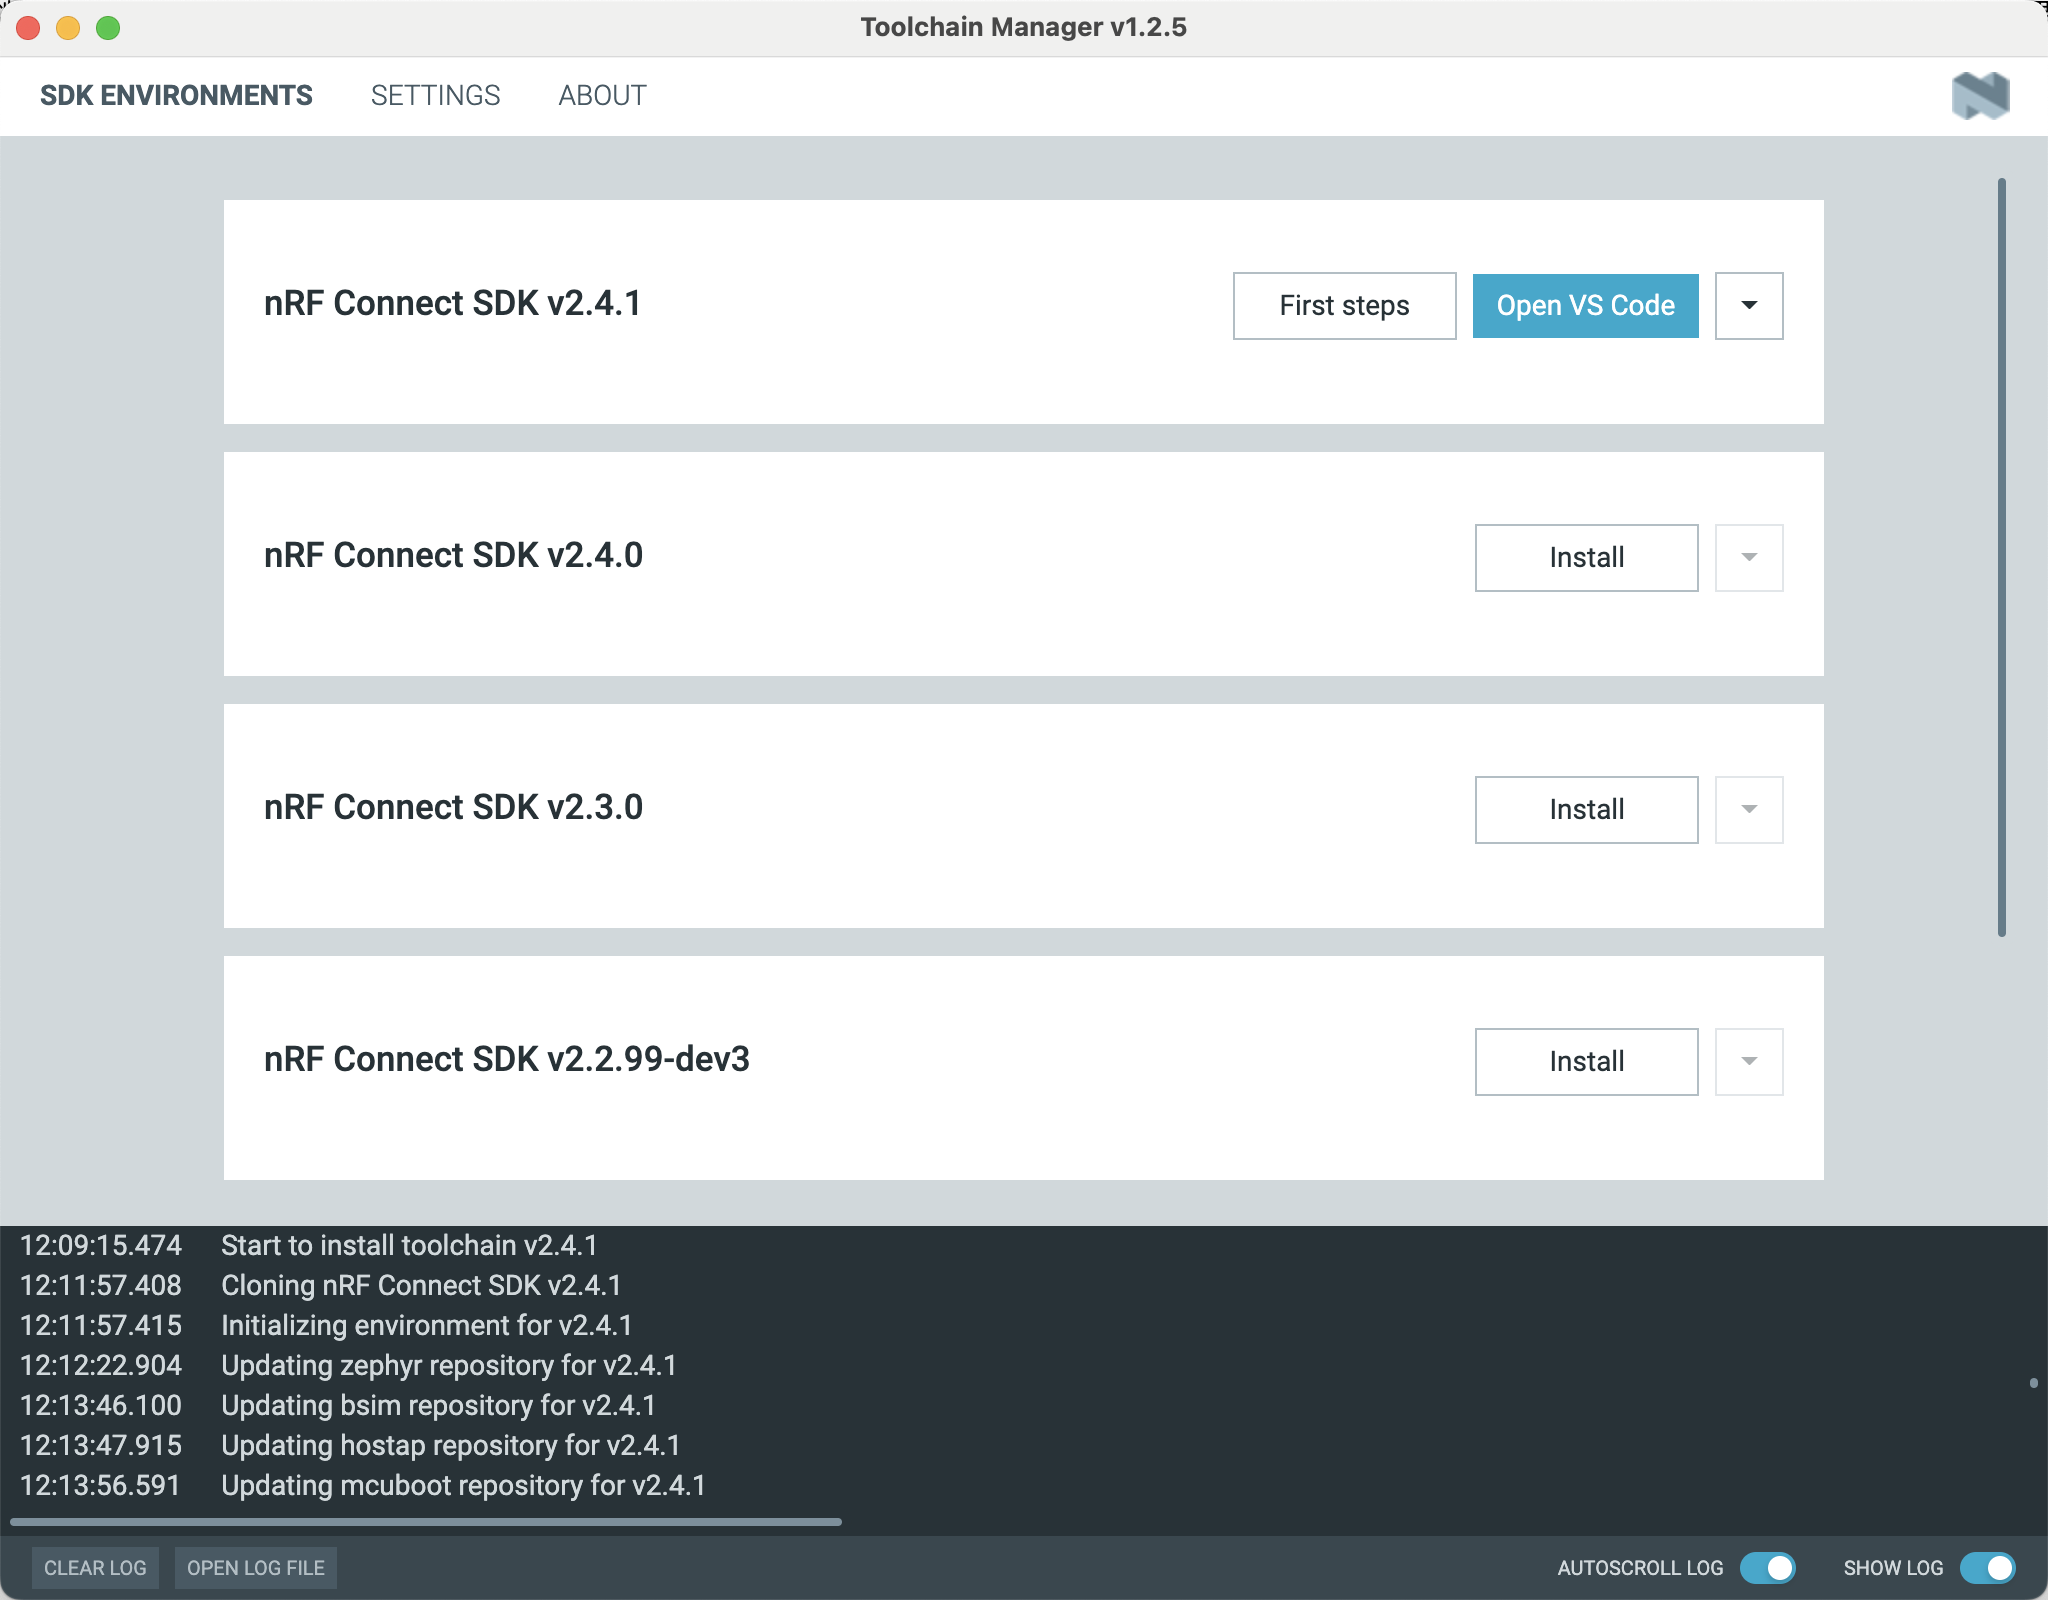Install nRF Connect SDK v2.4.0
Image resolution: width=2048 pixels, height=1600 pixels.
click(x=1586, y=558)
